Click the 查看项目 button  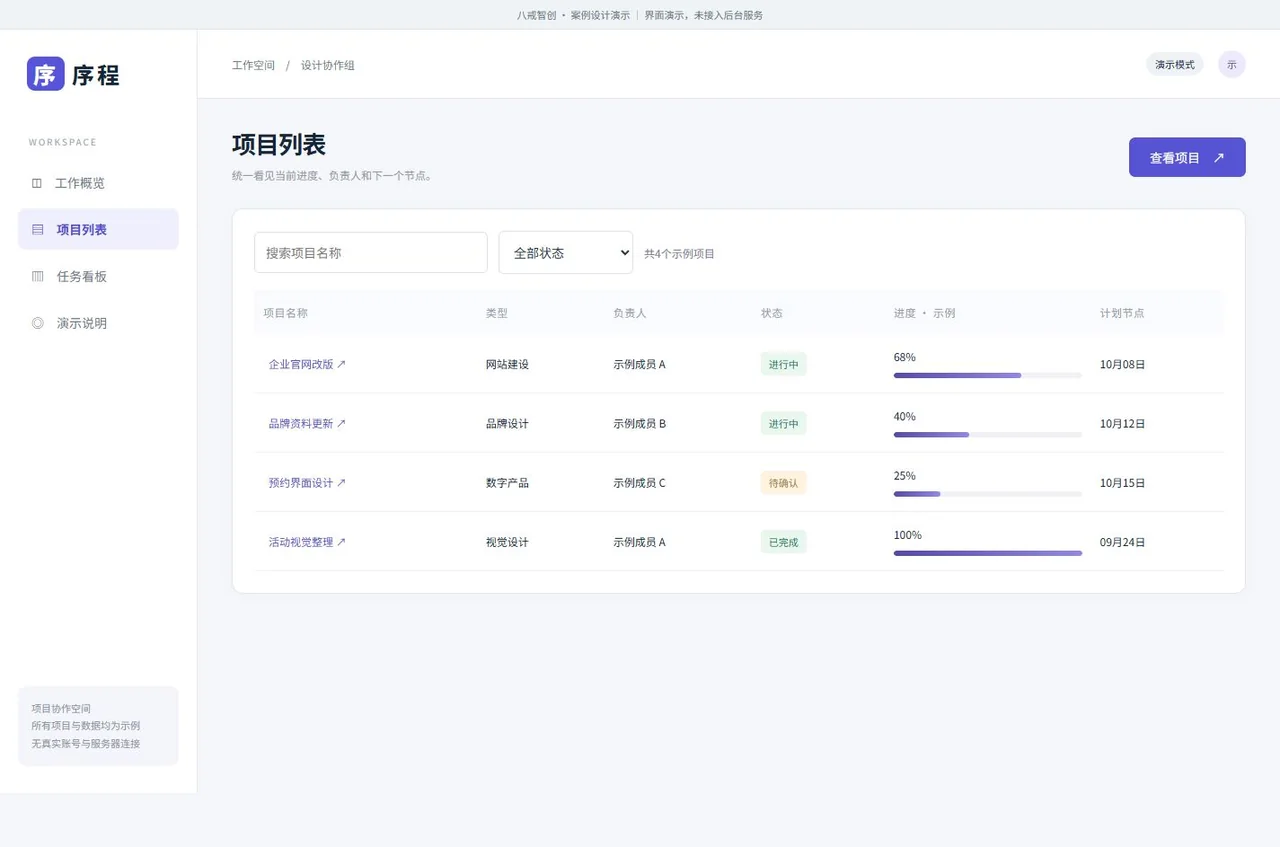coord(1187,157)
